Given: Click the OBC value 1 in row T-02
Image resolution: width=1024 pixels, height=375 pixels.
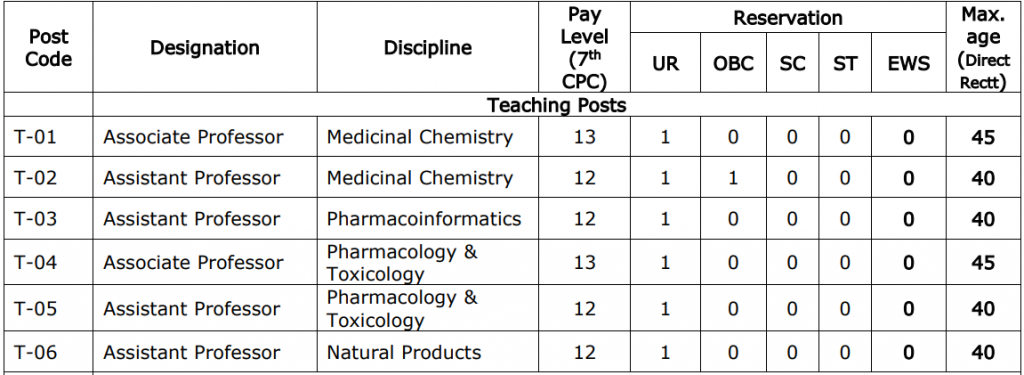Looking at the screenshot, I should click(x=733, y=178).
